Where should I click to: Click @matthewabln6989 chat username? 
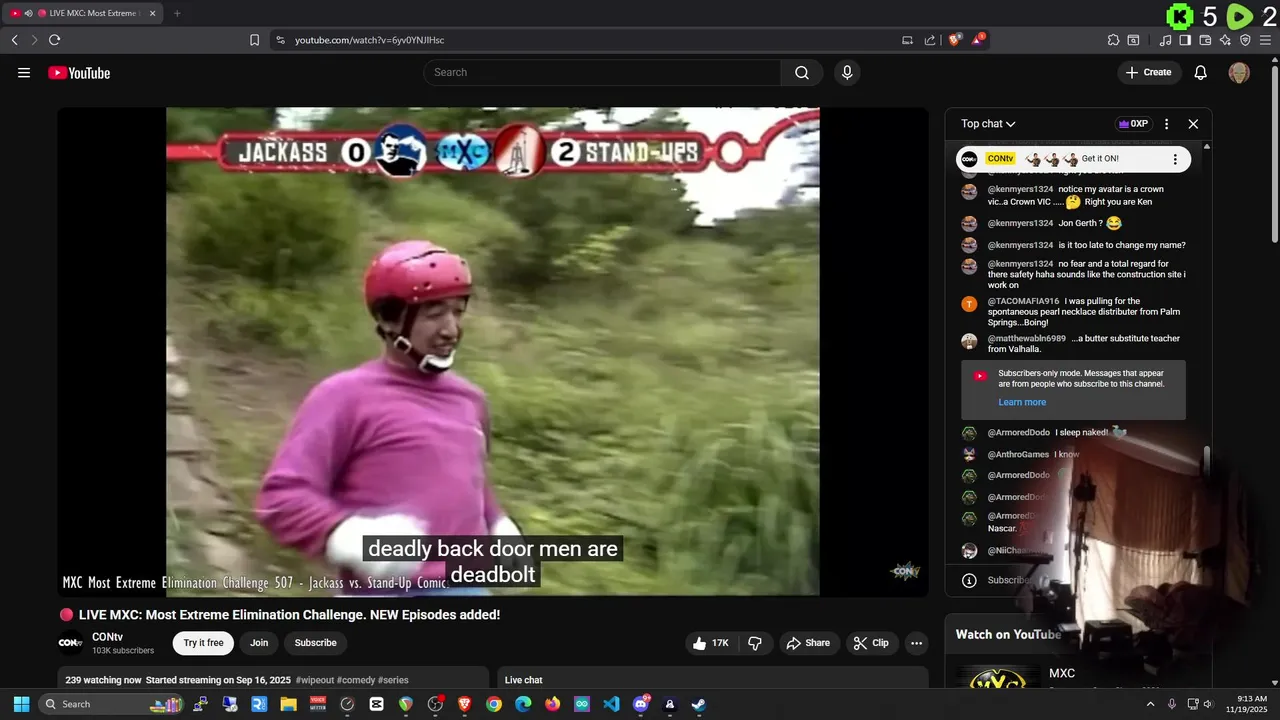tap(1027, 339)
